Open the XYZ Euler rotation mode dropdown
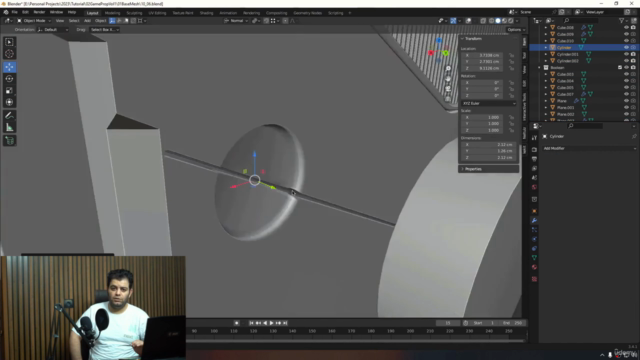 489,103
